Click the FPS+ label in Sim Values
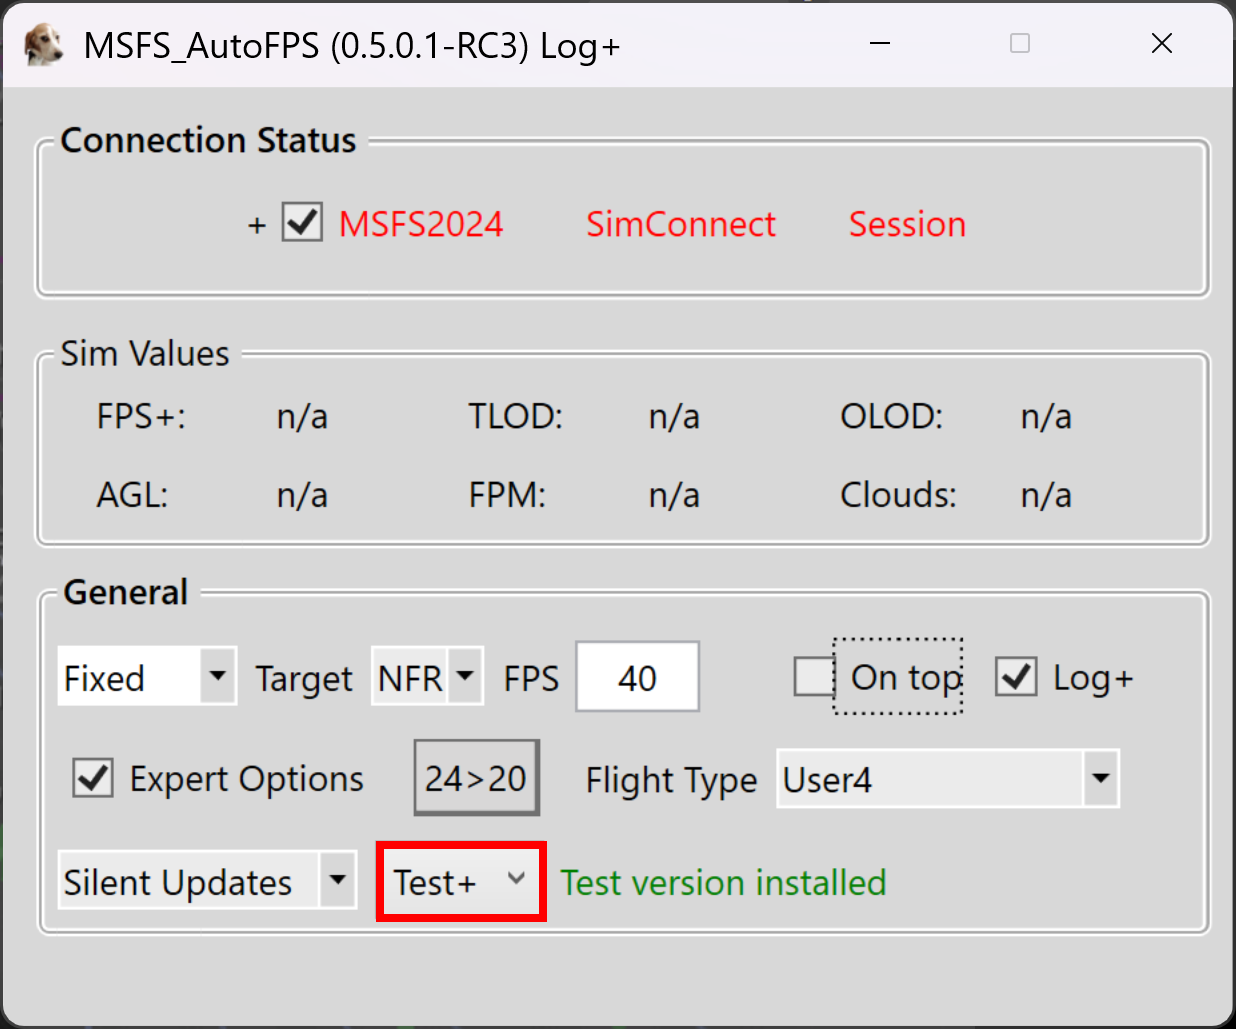This screenshot has width=1236, height=1029. pos(141,416)
